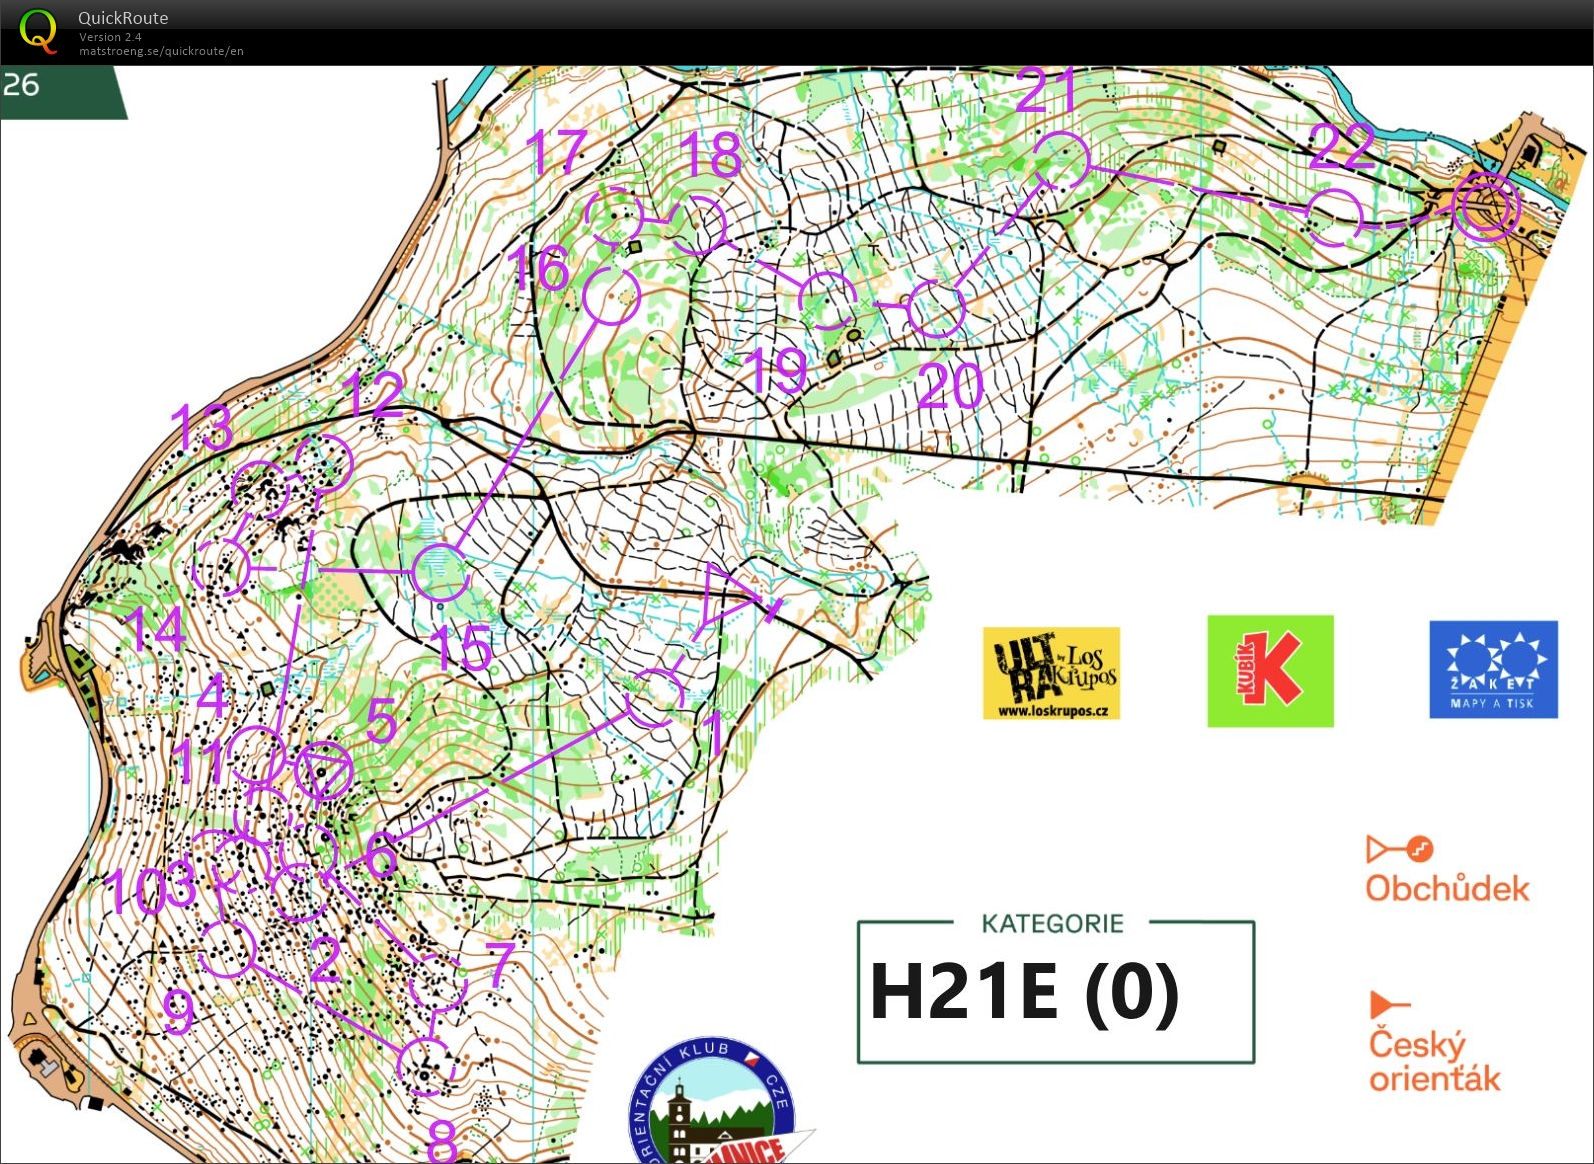Click control circle 22 on the map
1594x1164 pixels.
(1336, 218)
